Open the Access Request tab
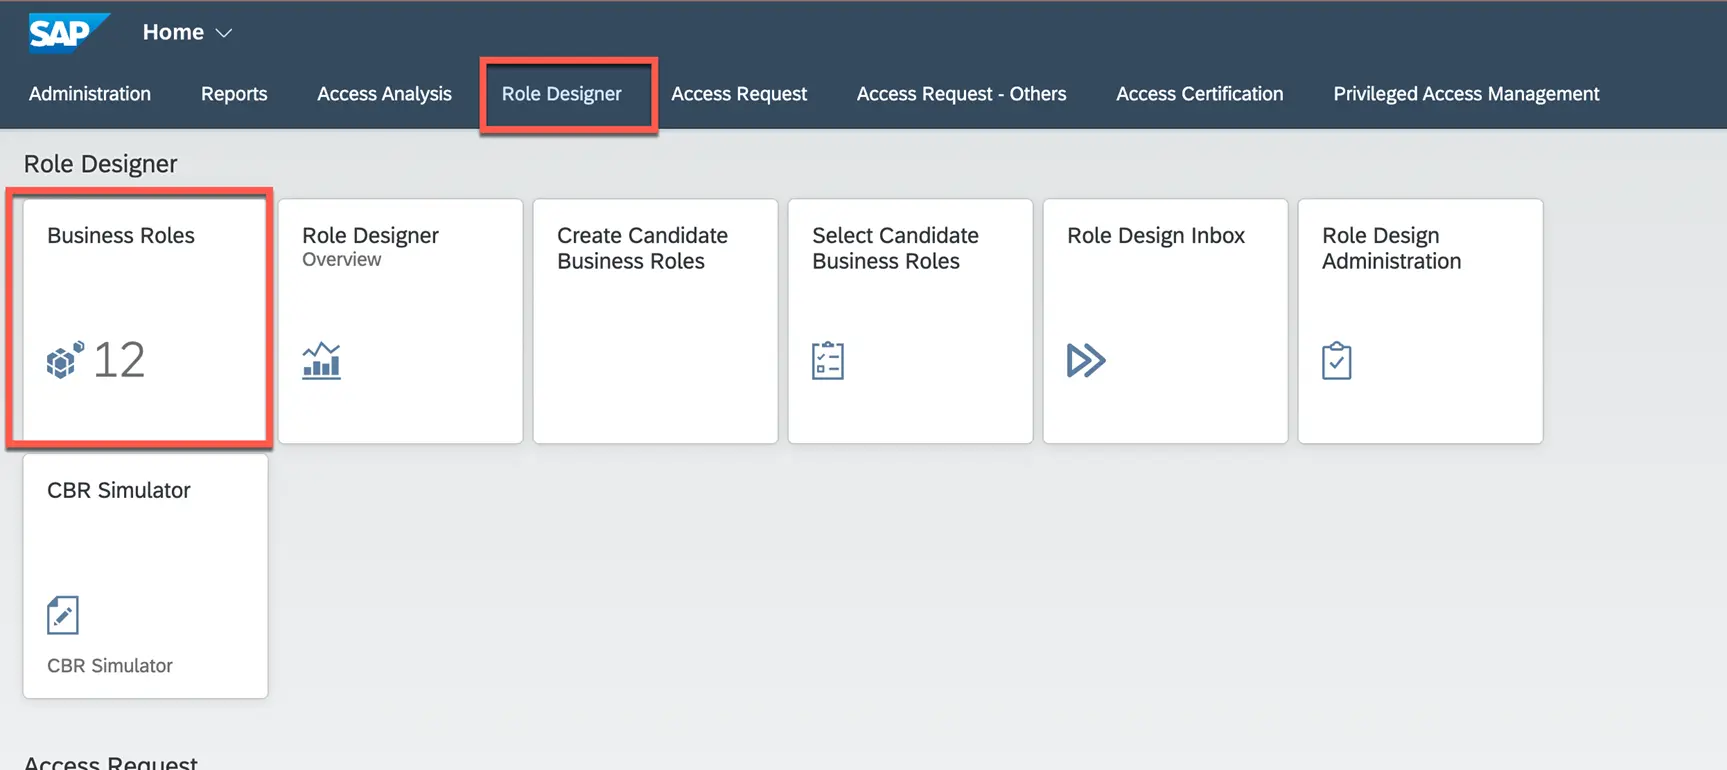This screenshot has height=770, width=1727. click(739, 94)
